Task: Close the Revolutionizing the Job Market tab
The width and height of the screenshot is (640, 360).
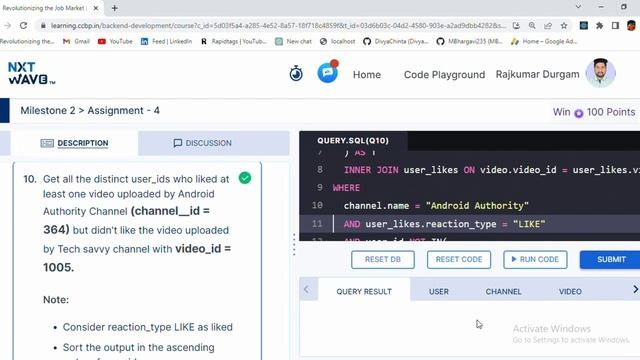Action: (96, 8)
